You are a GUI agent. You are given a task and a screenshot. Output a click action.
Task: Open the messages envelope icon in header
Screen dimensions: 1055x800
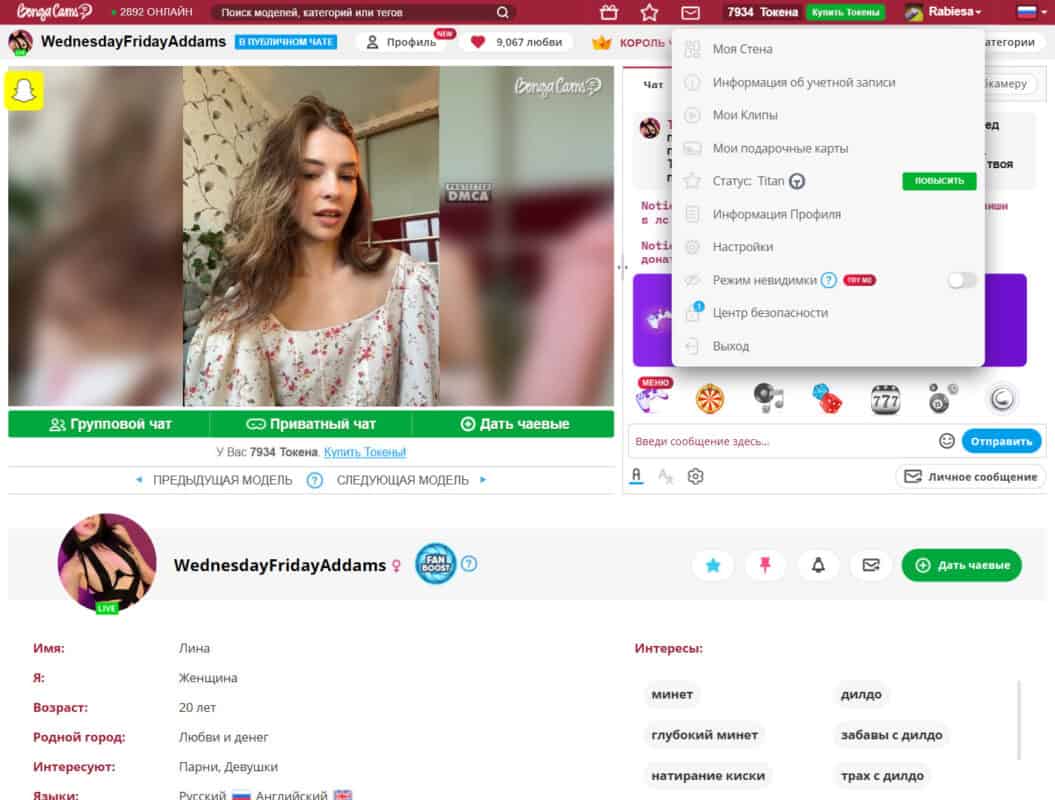690,12
